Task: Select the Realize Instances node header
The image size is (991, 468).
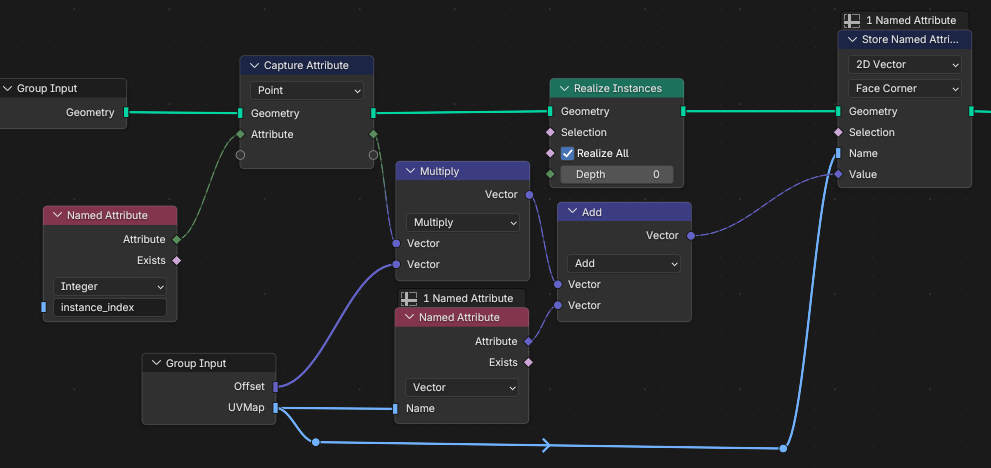Action: [x=616, y=89]
